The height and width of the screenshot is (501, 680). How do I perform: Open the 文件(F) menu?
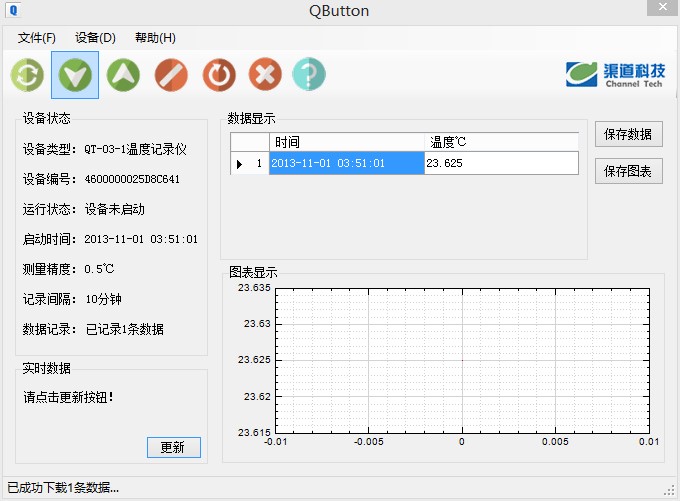pos(37,38)
